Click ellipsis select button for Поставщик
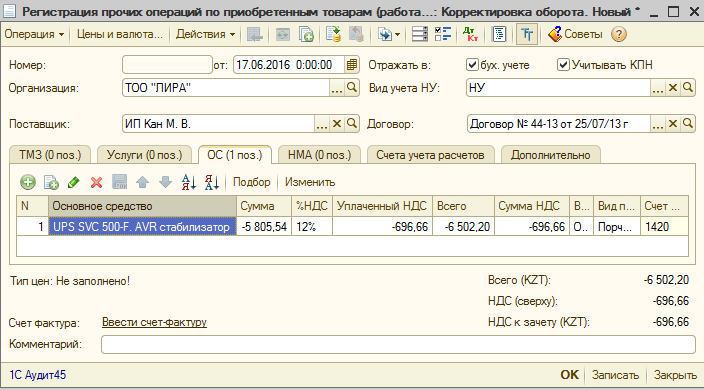704x390 pixels. pos(322,124)
